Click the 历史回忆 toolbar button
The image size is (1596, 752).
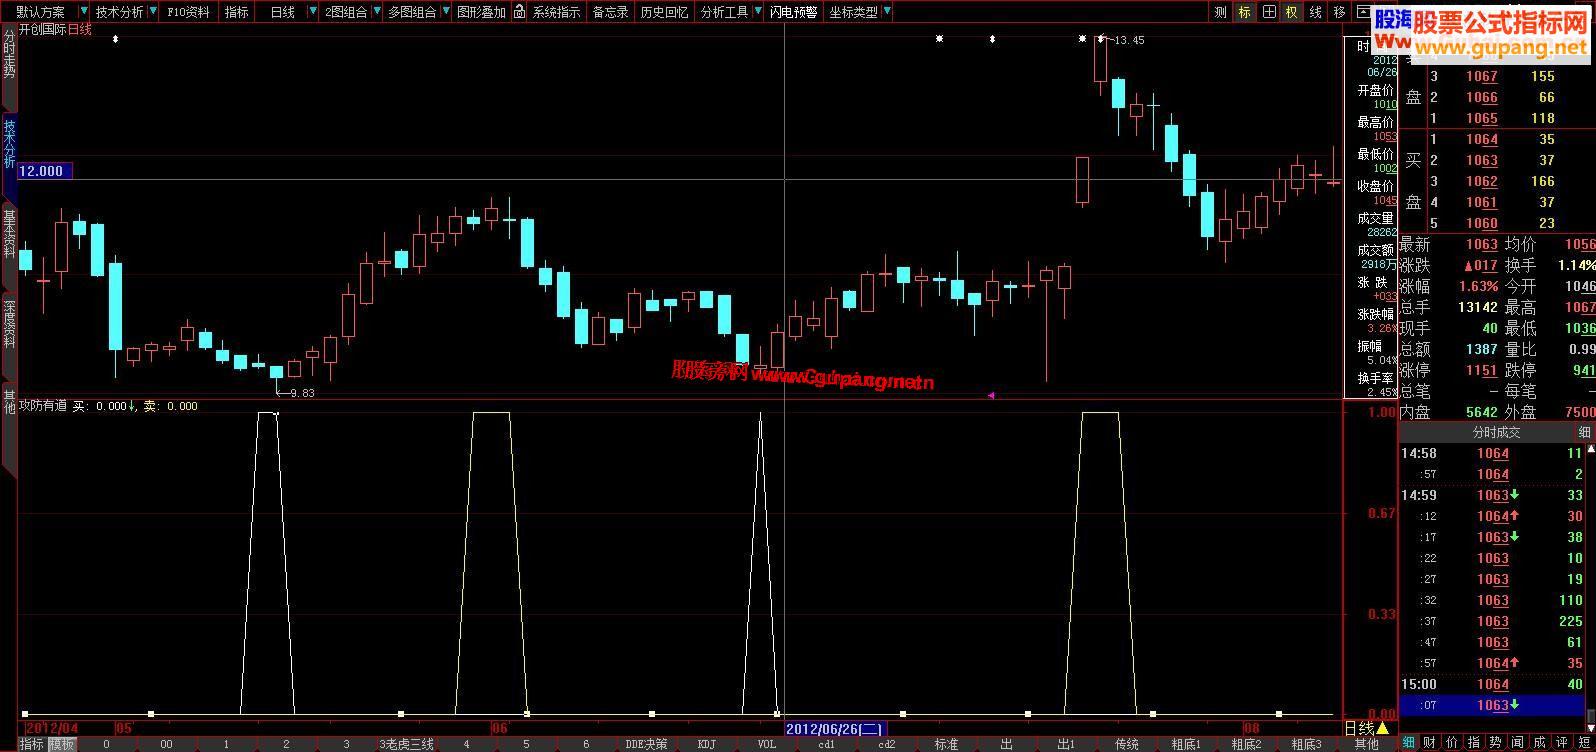point(664,12)
